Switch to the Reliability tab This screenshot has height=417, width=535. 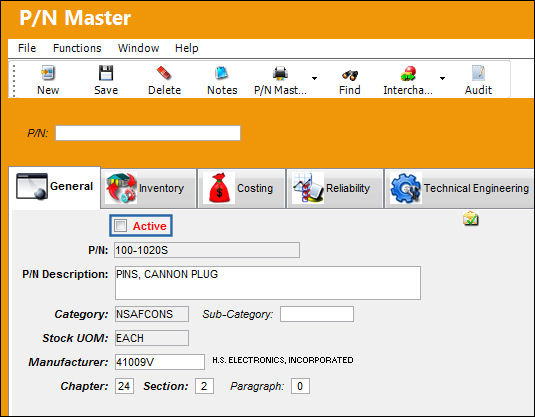[335, 188]
